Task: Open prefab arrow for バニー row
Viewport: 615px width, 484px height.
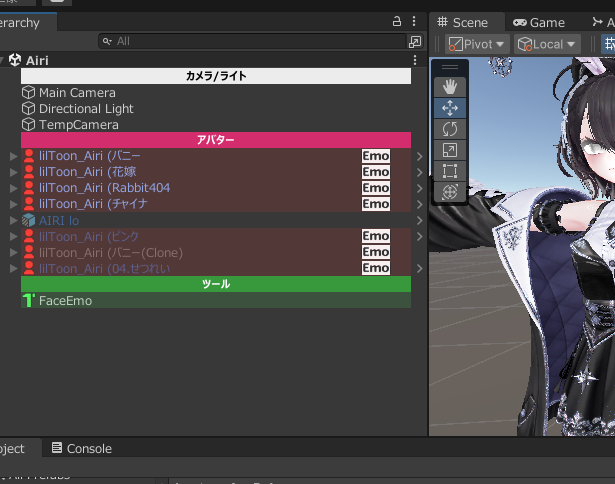Action: (x=420, y=156)
